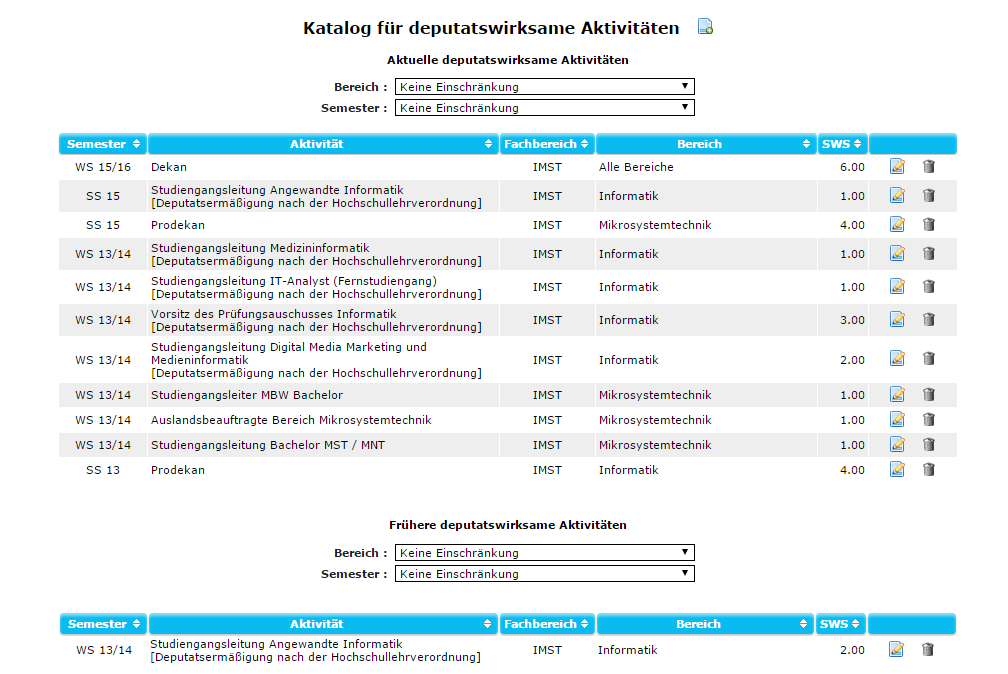This screenshot has width=1008, height=674.
Task: Select the 'WS 15/16' semester cell
Action: click(103, 167)
